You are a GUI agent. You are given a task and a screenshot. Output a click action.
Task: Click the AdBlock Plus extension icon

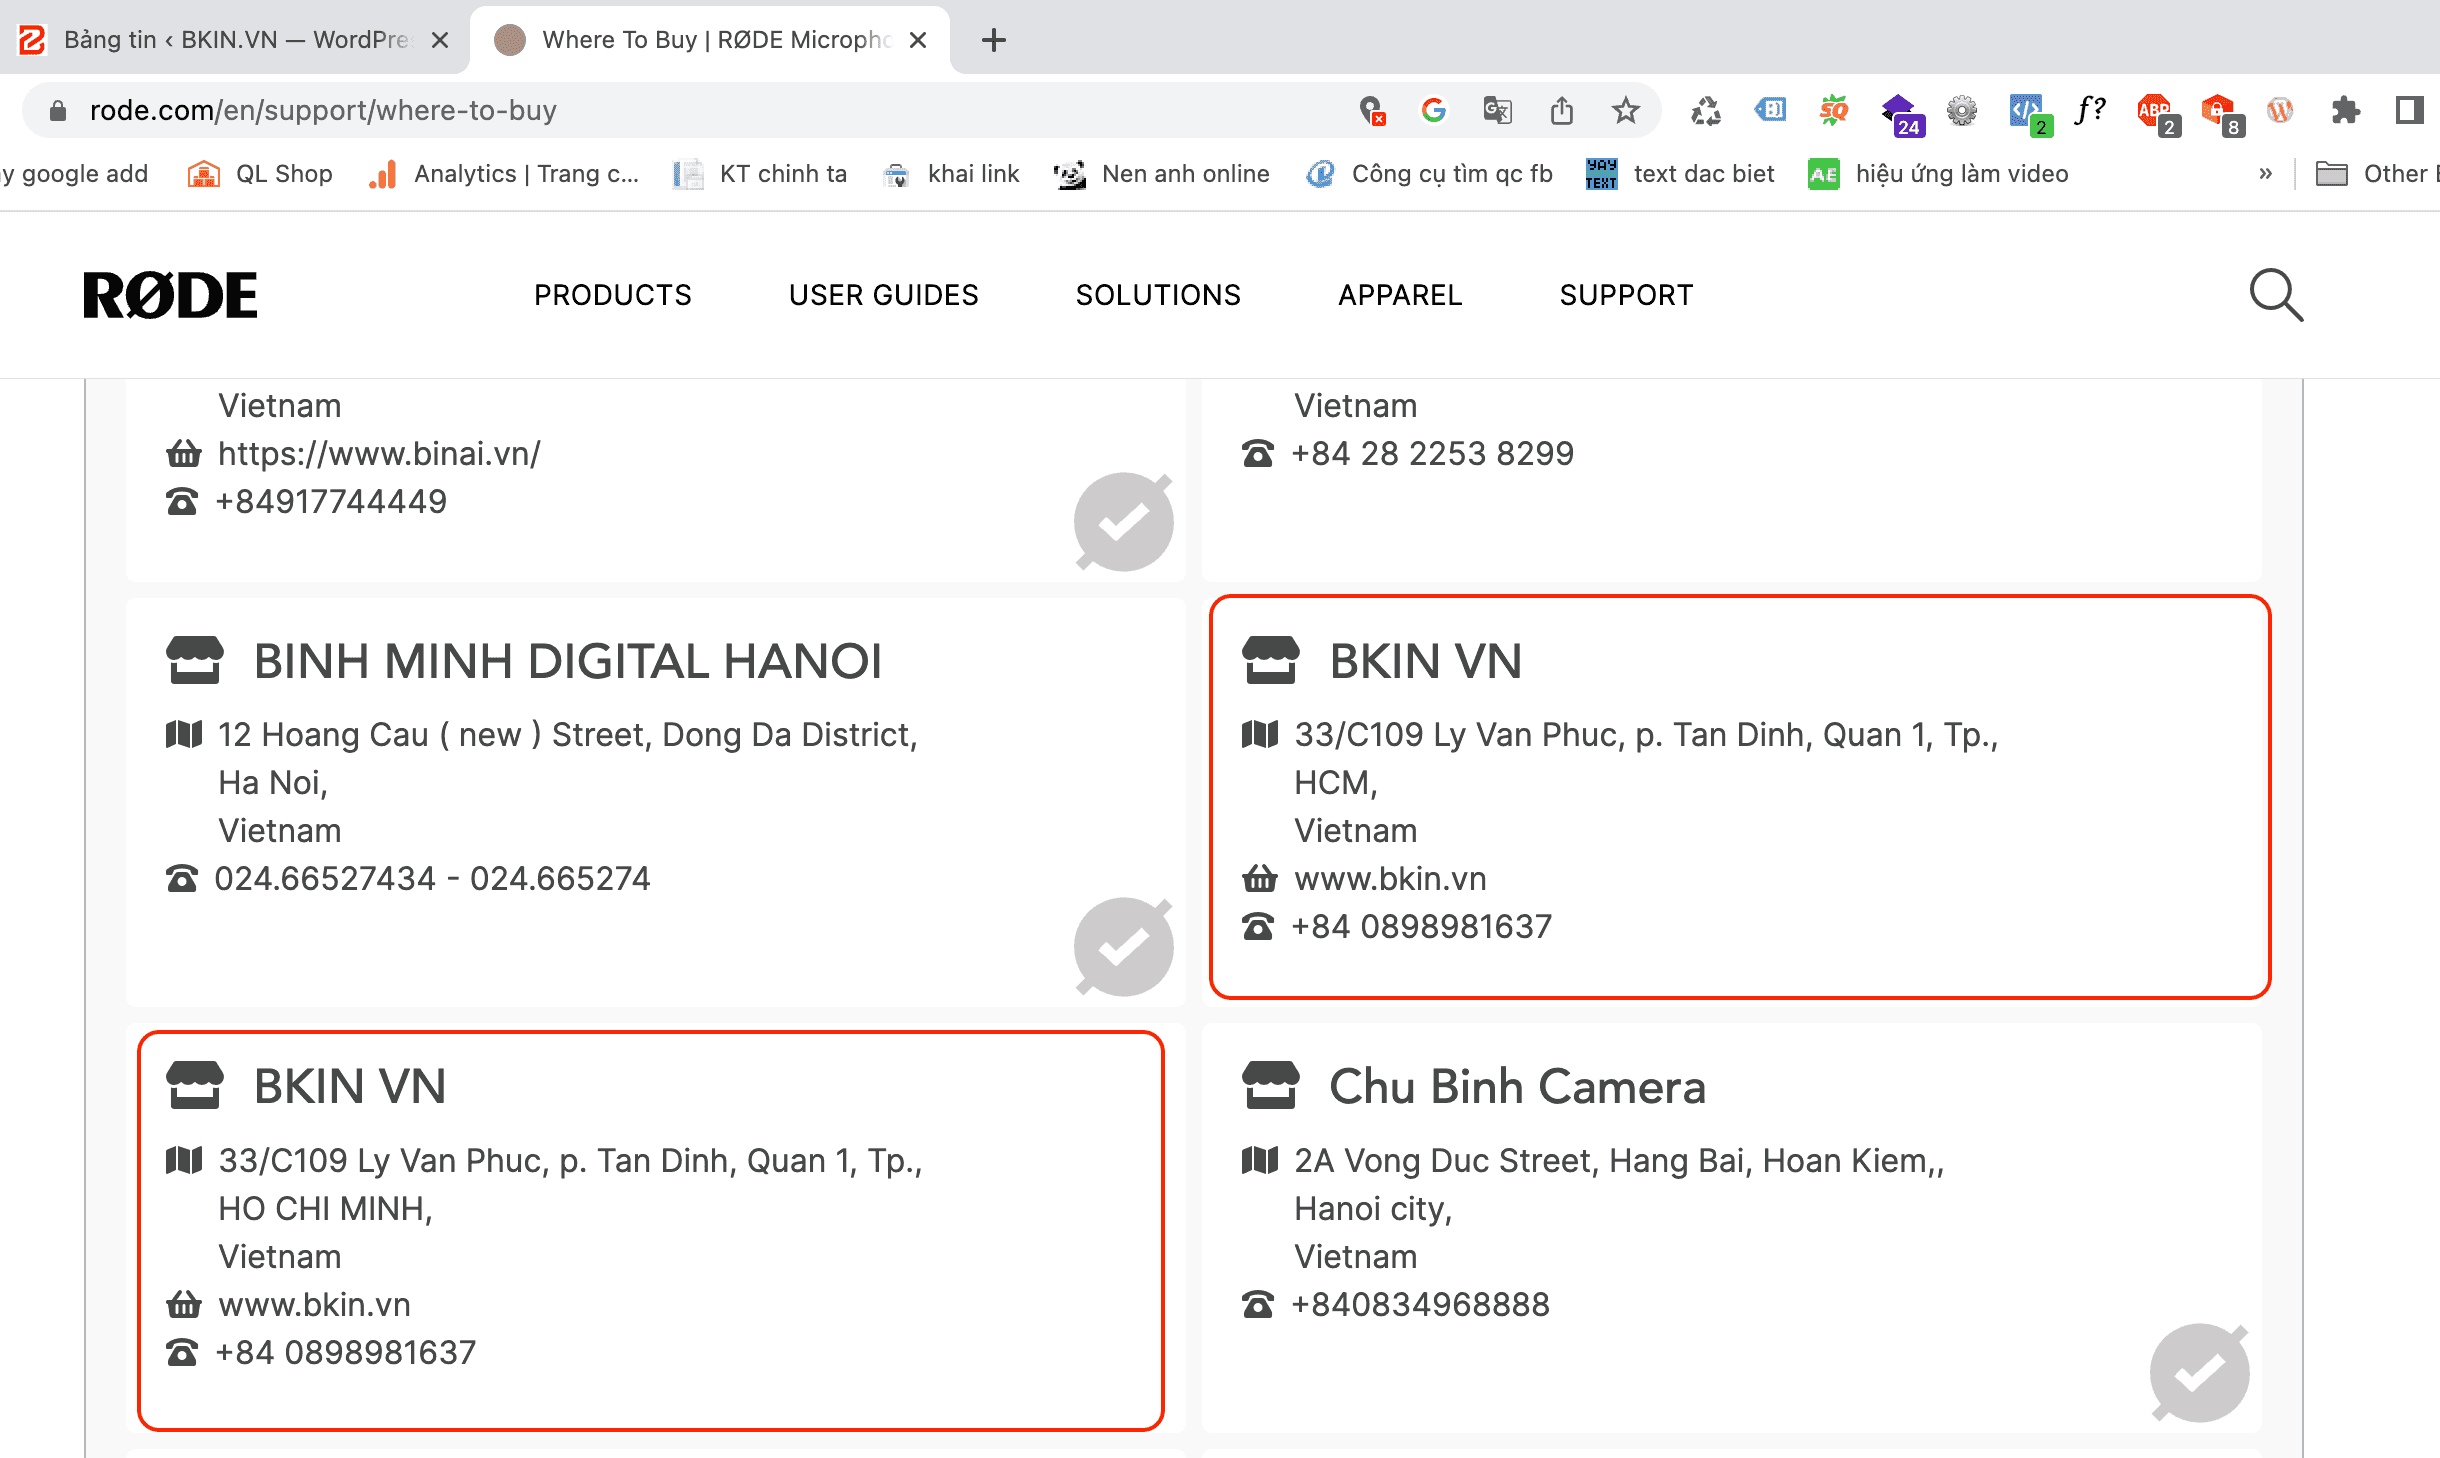[x=2154, y=110]
